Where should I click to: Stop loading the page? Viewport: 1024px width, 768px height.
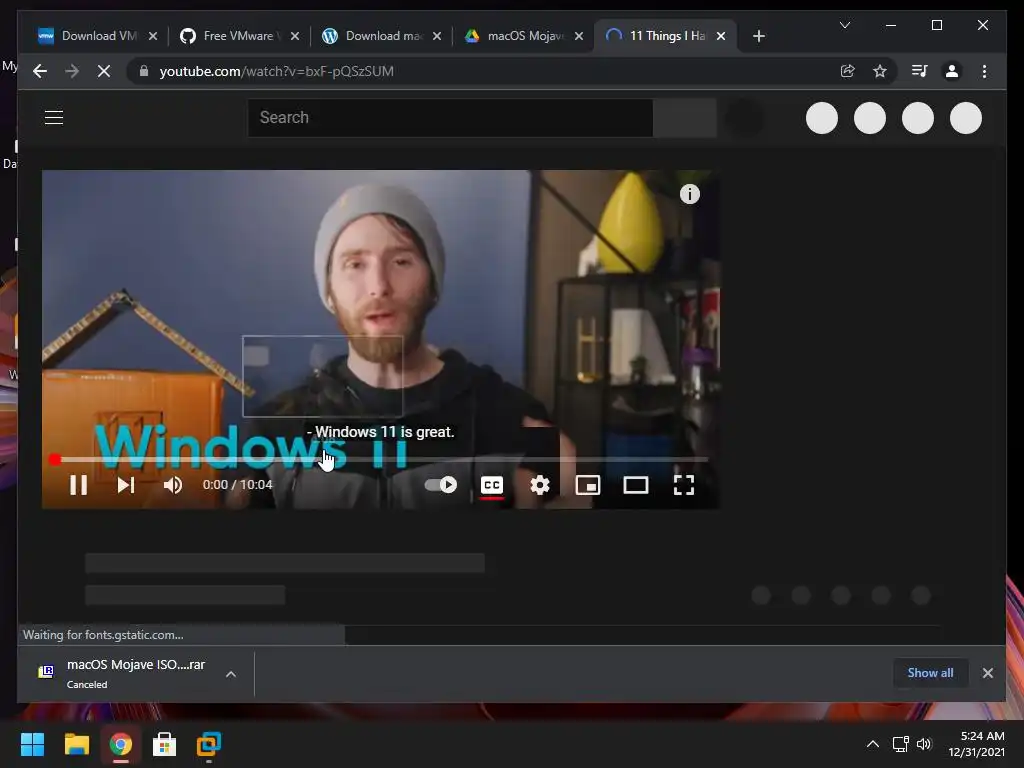(104, 71)
